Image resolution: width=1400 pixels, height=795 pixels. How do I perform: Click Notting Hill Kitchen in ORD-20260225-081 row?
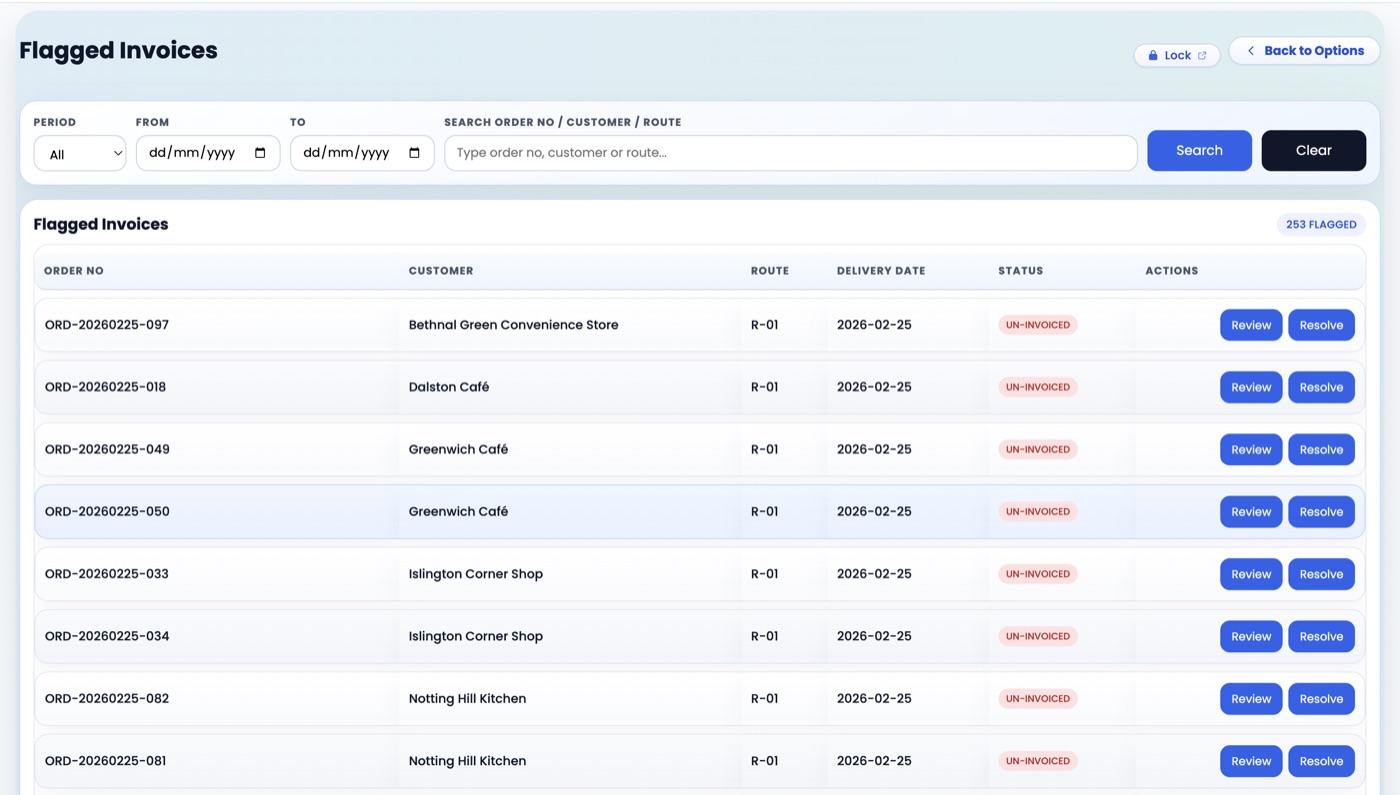(467, 761)
